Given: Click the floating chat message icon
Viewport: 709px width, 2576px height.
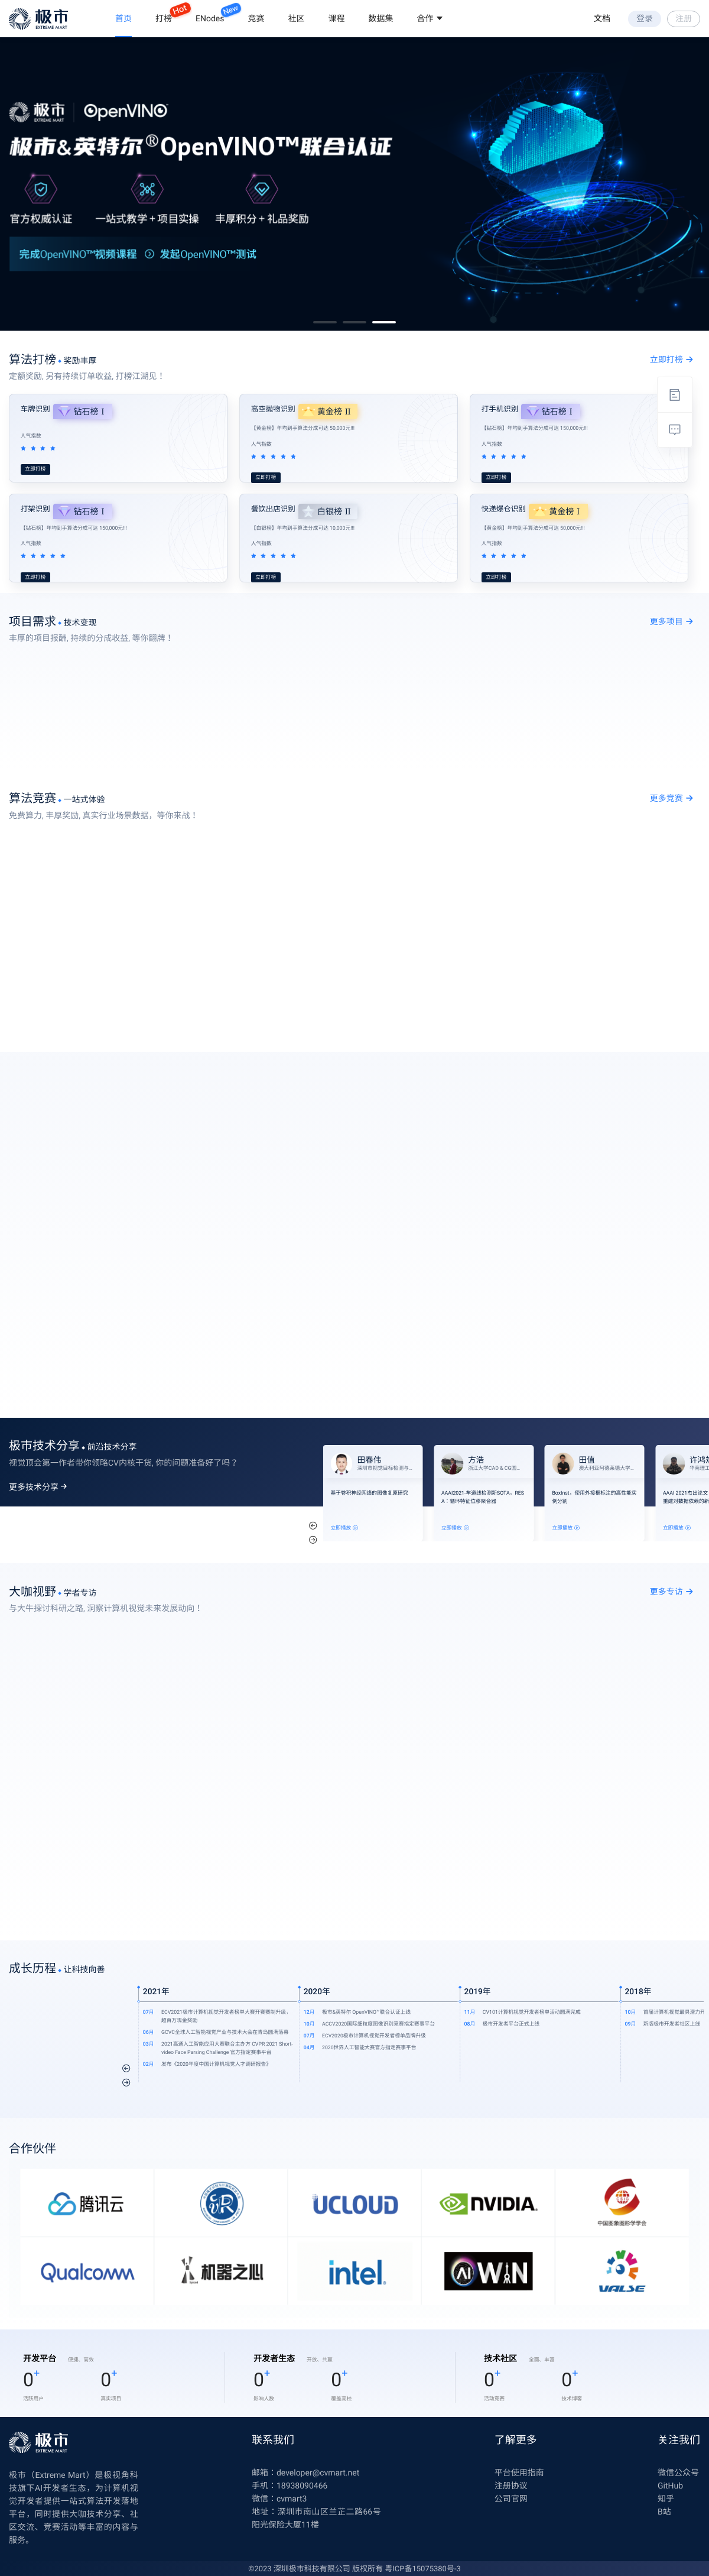Looking at the screenshot, I should pyautogui.click(x=674, y=429).
